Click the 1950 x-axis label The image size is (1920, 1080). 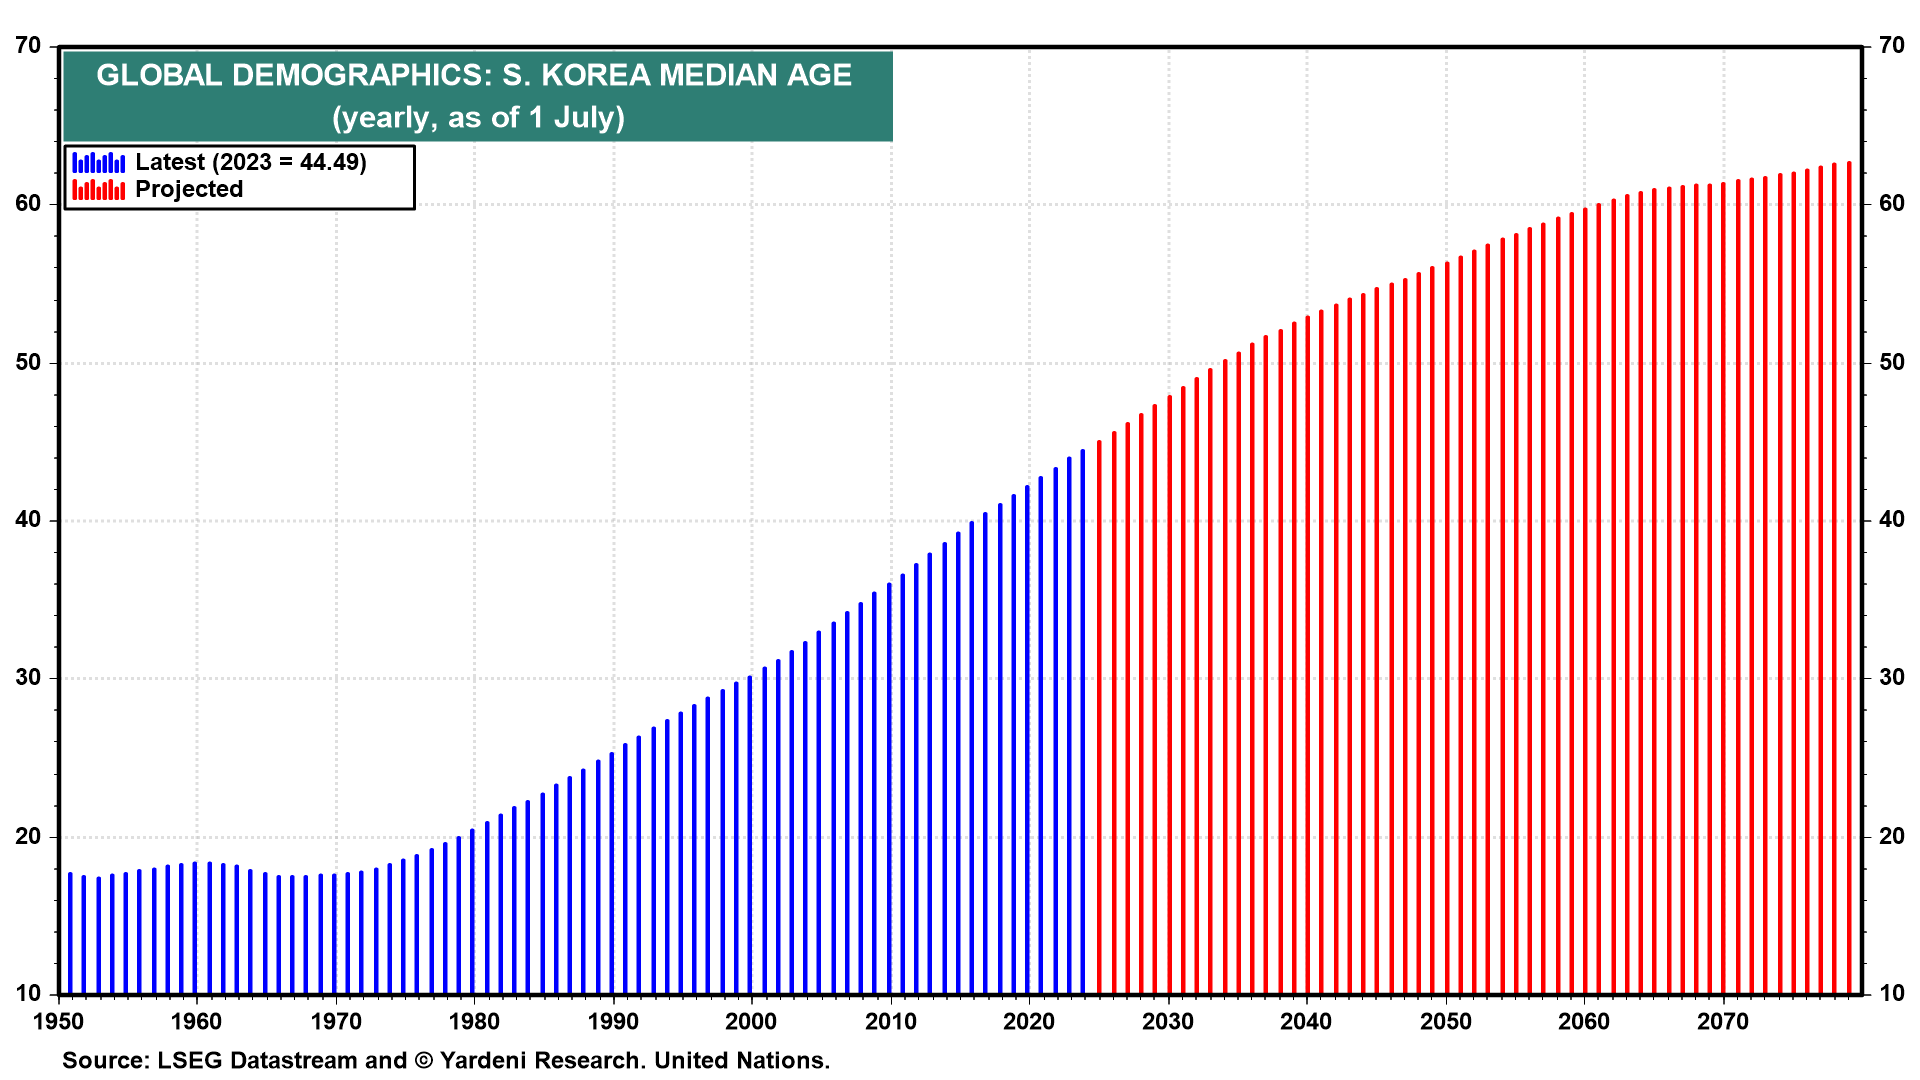tap(58, 1022)
